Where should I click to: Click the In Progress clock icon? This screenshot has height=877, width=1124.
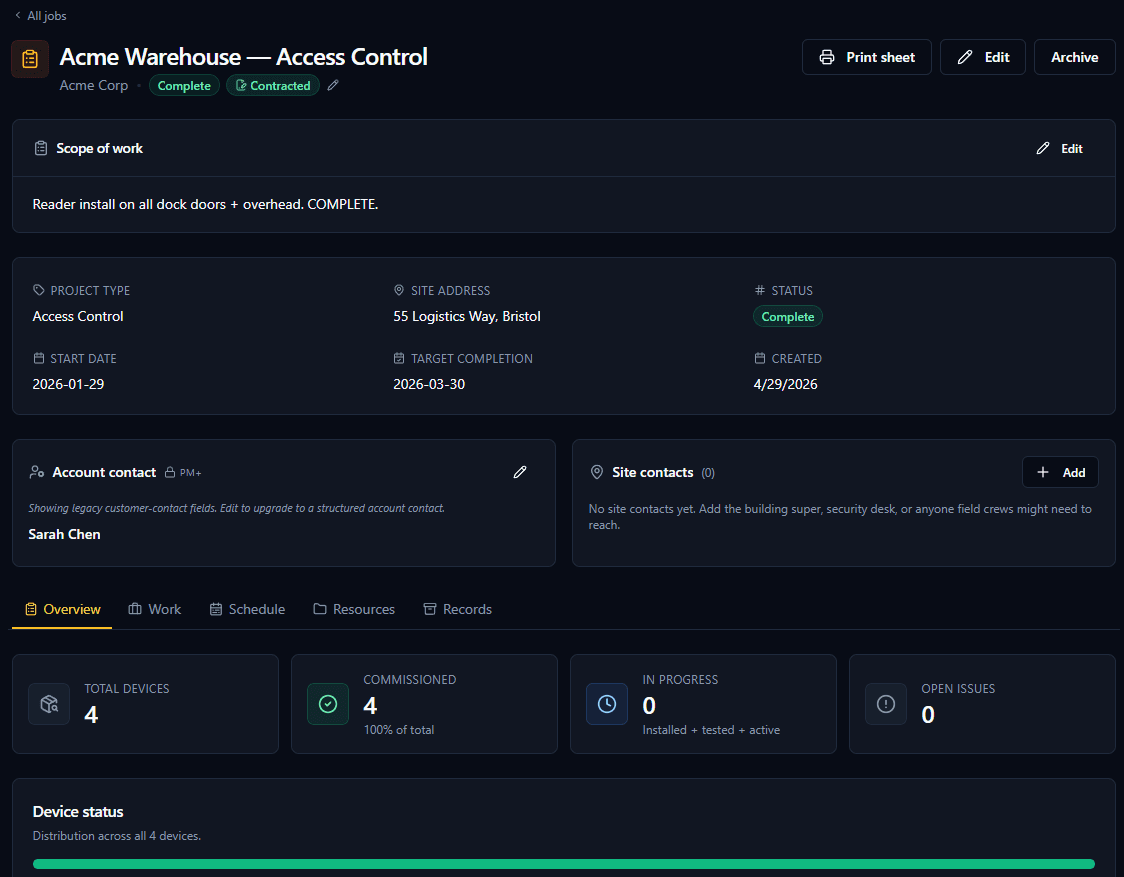coord(606,704)
